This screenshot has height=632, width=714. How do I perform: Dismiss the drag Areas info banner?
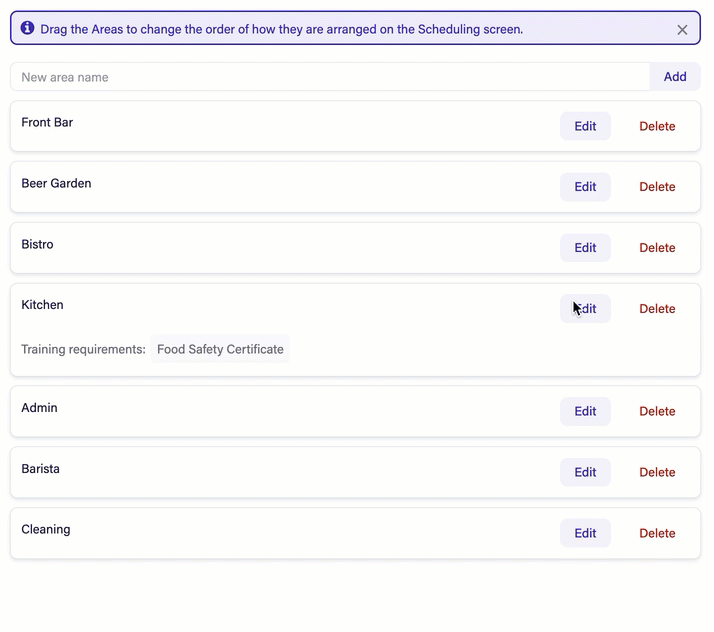click(682, 30)
